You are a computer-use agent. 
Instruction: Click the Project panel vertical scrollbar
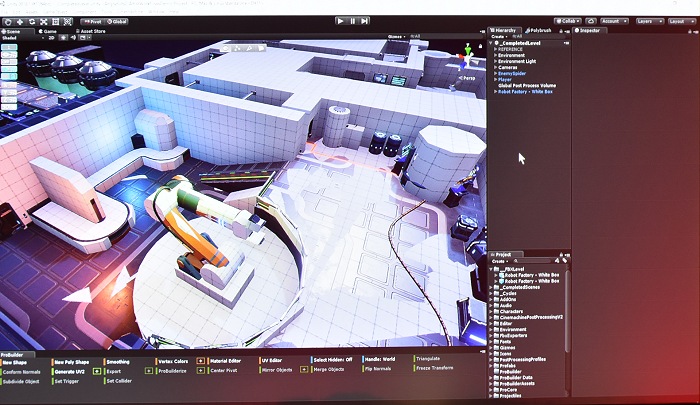(568, 313)
